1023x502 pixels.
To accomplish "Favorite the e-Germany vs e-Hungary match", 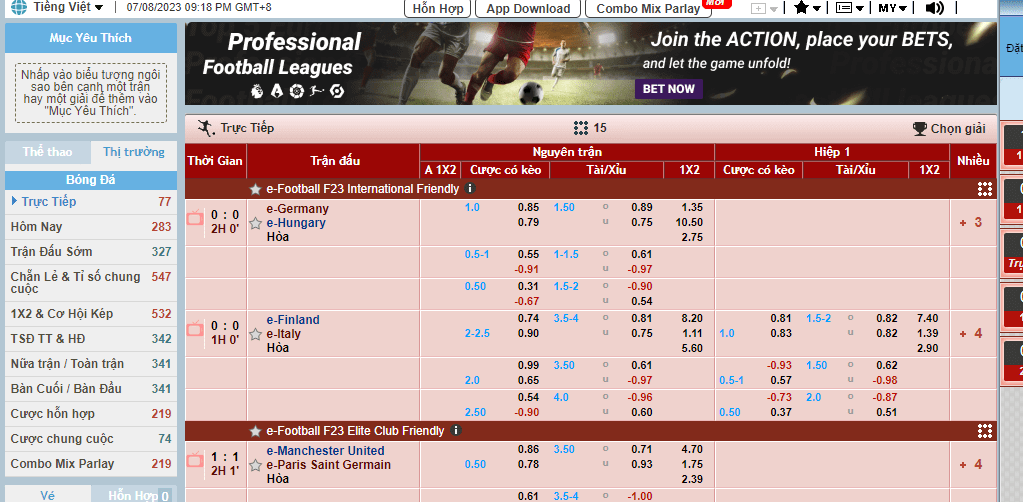I will click(256, 223).
